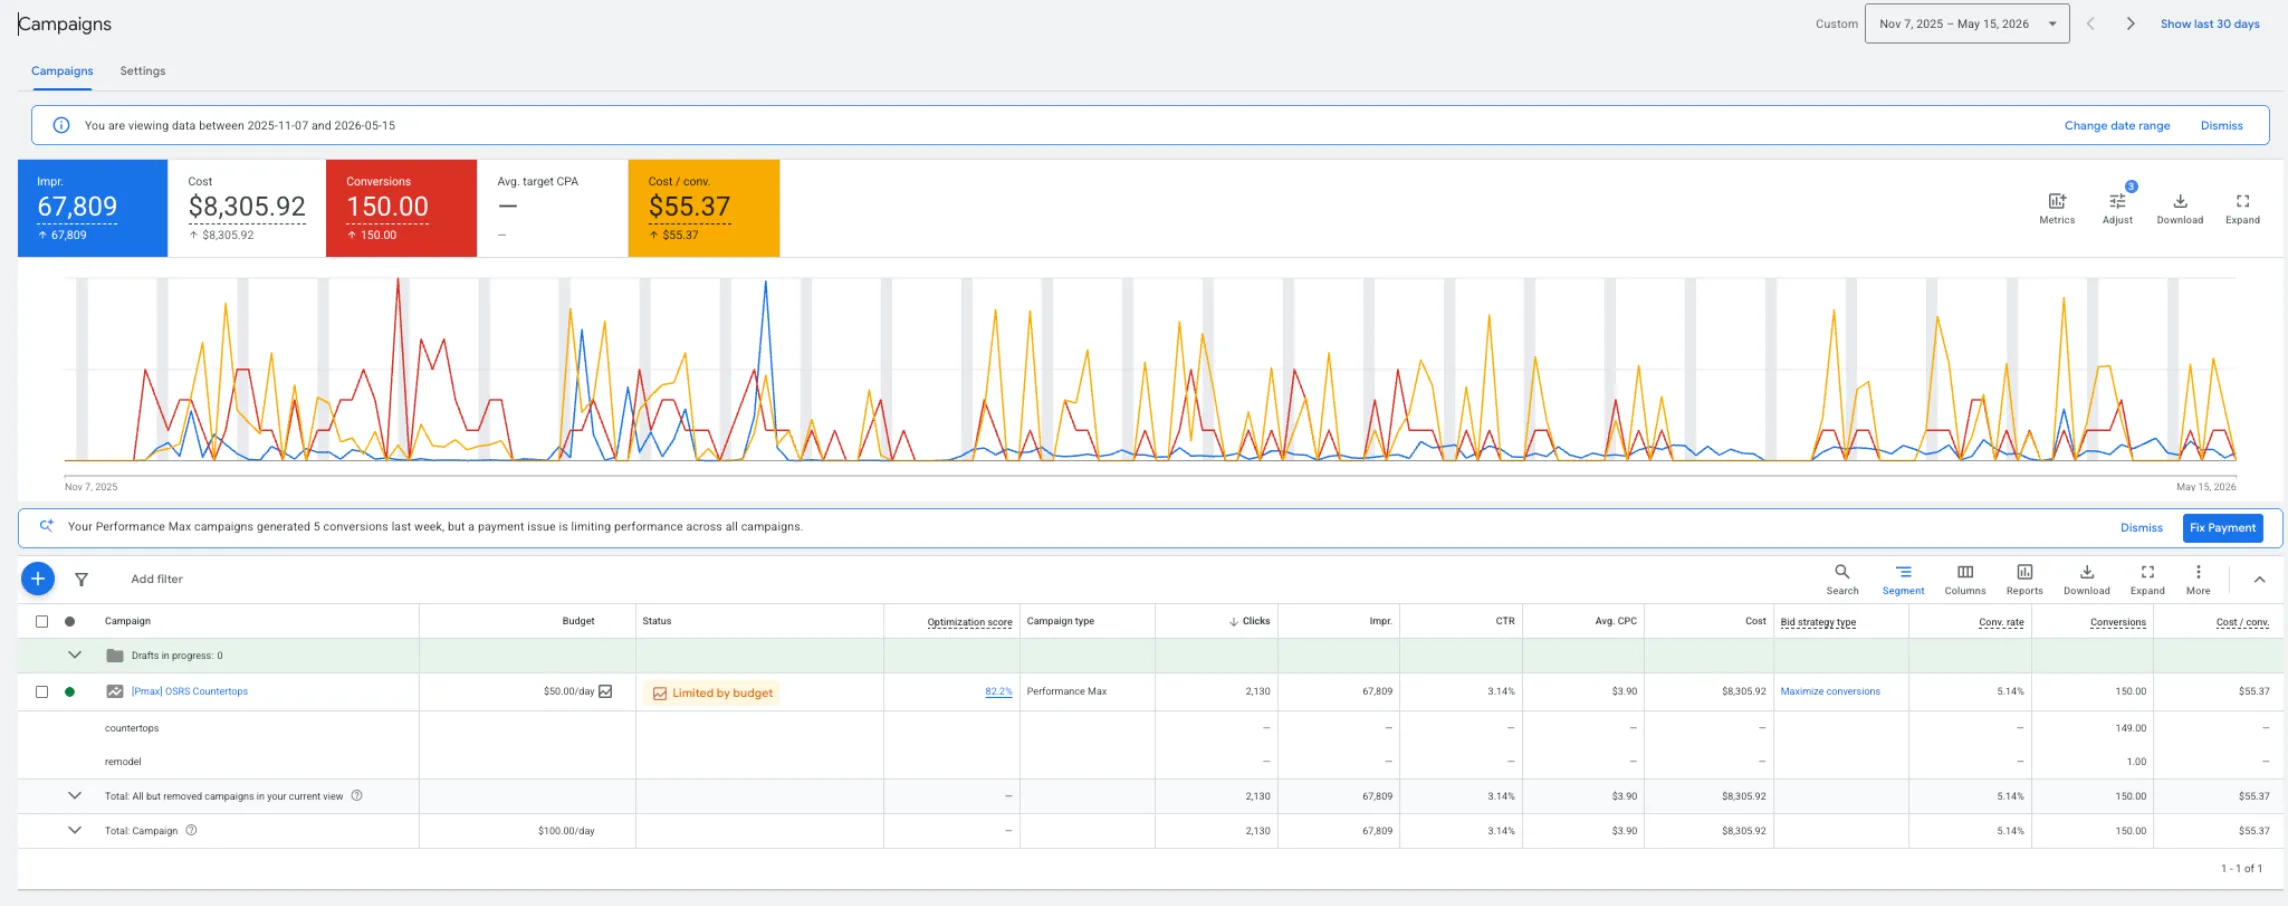Click Performance Max campaign type icon
This screenshot has height=906, width=2288.
115,691
